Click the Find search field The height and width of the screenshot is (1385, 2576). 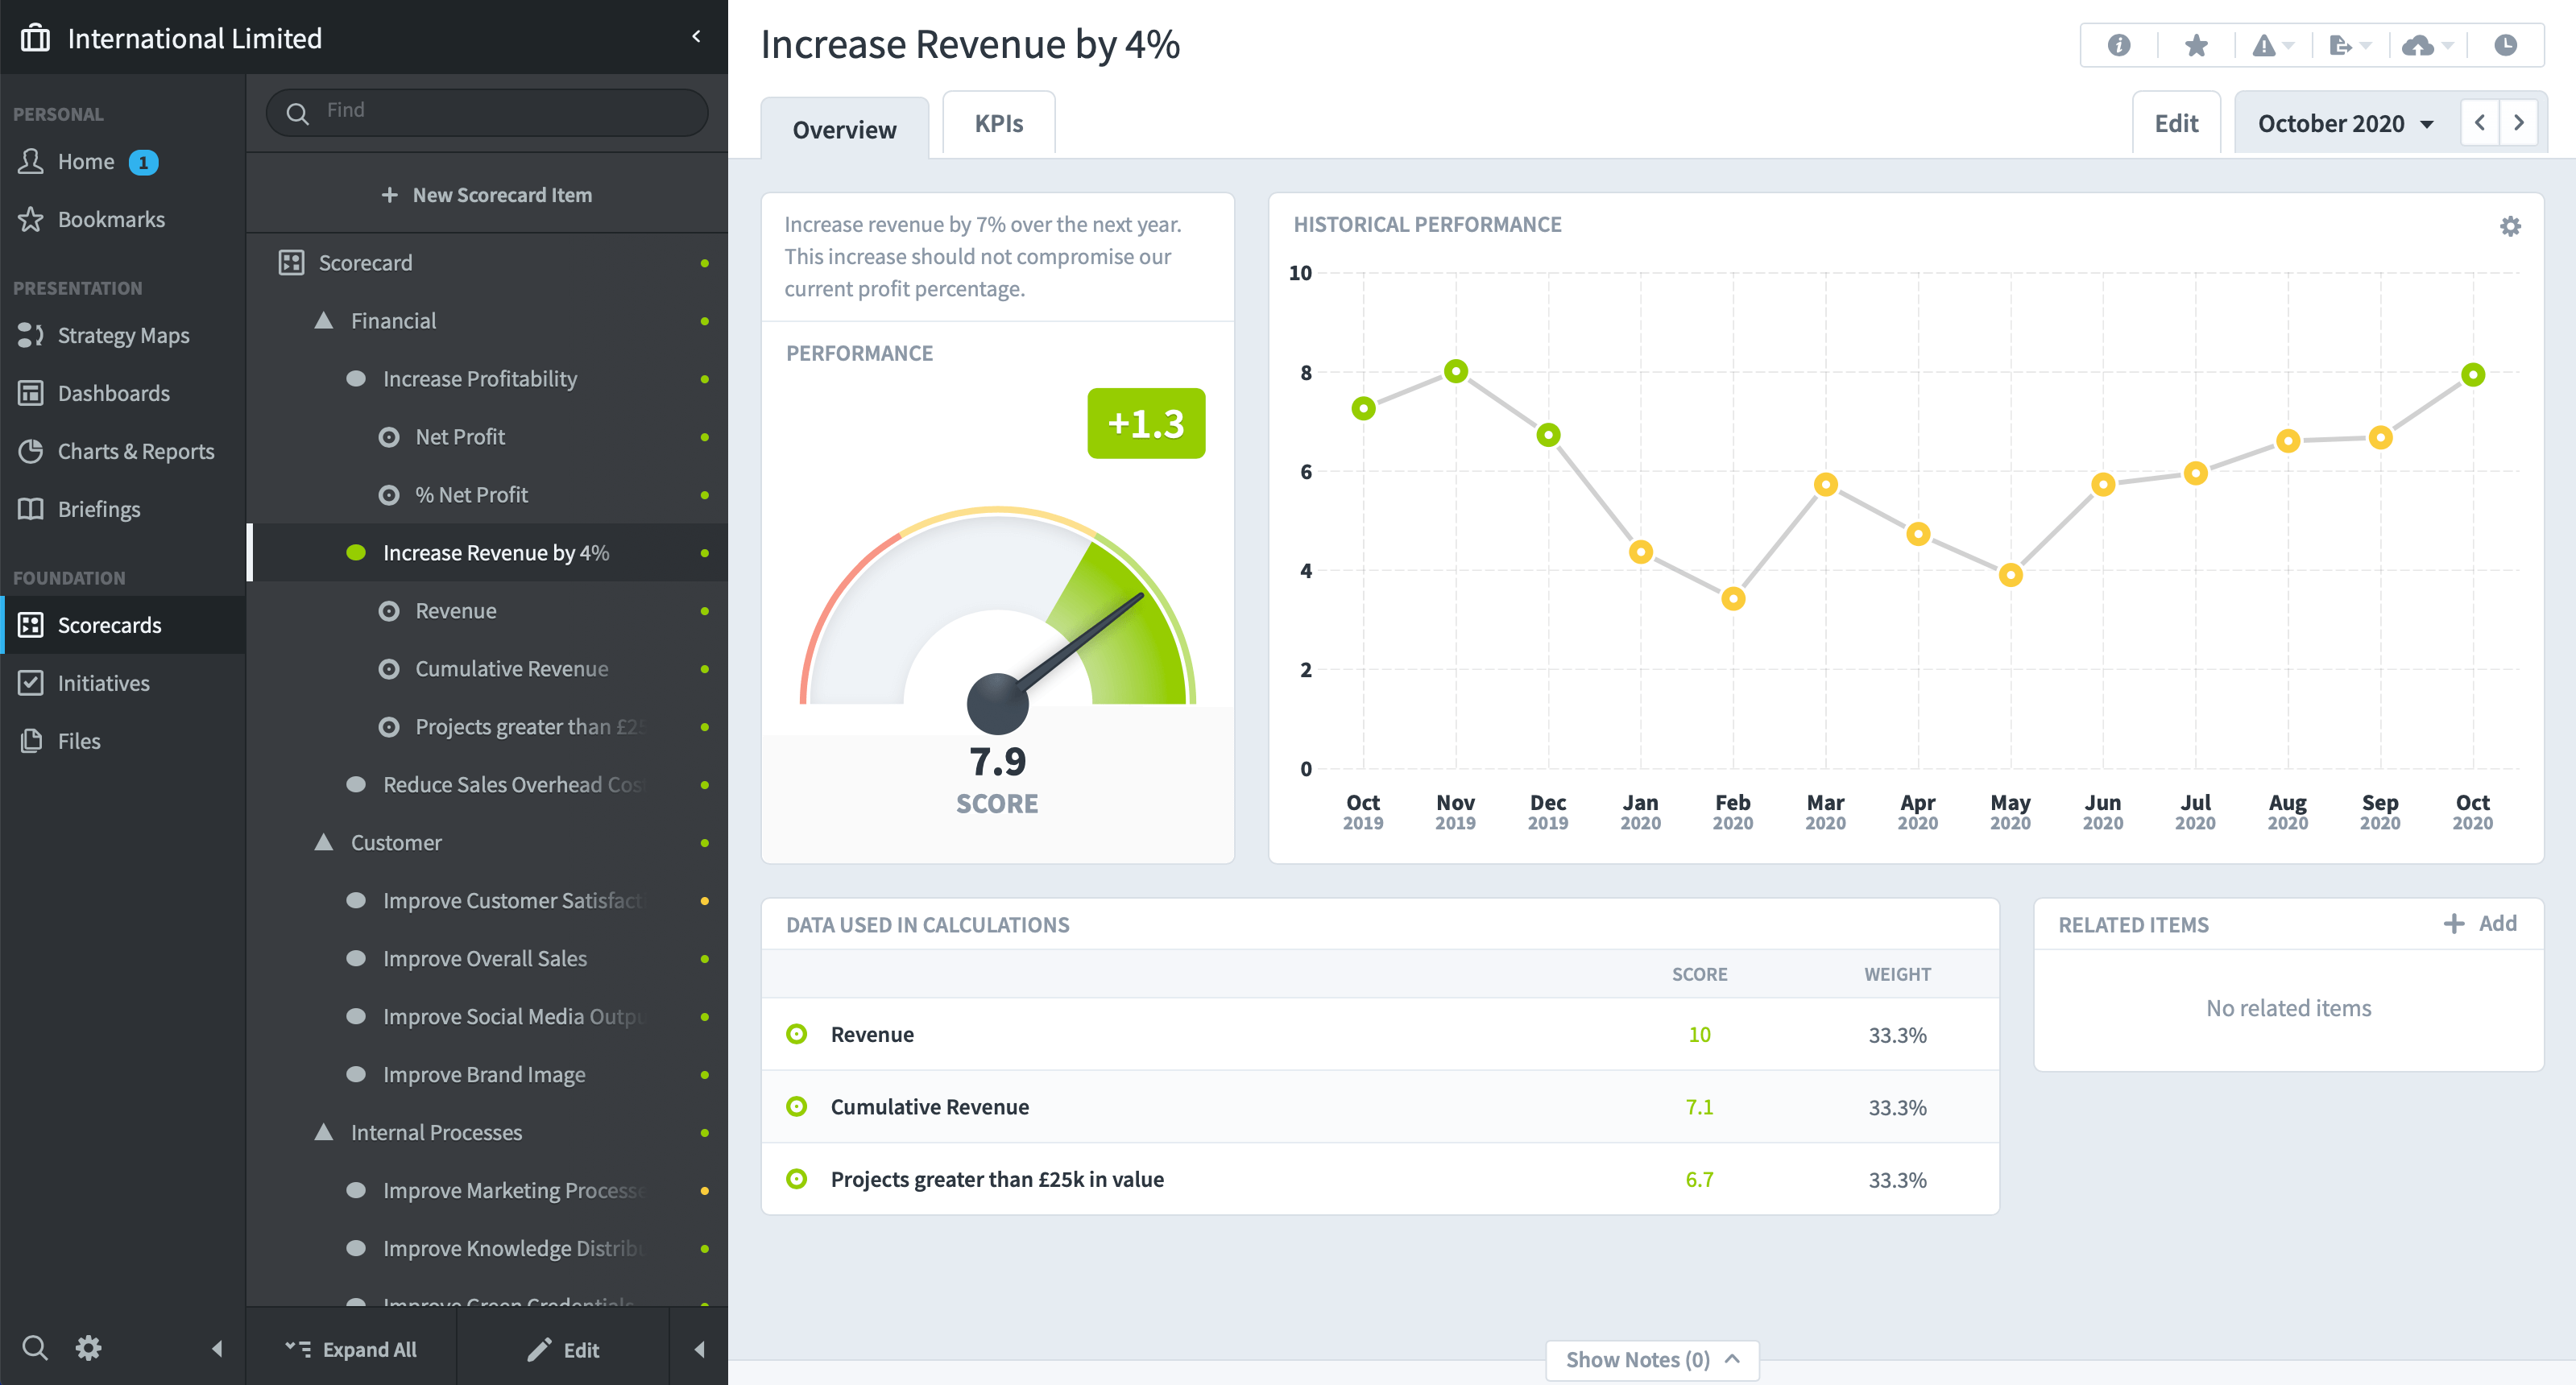487,111
